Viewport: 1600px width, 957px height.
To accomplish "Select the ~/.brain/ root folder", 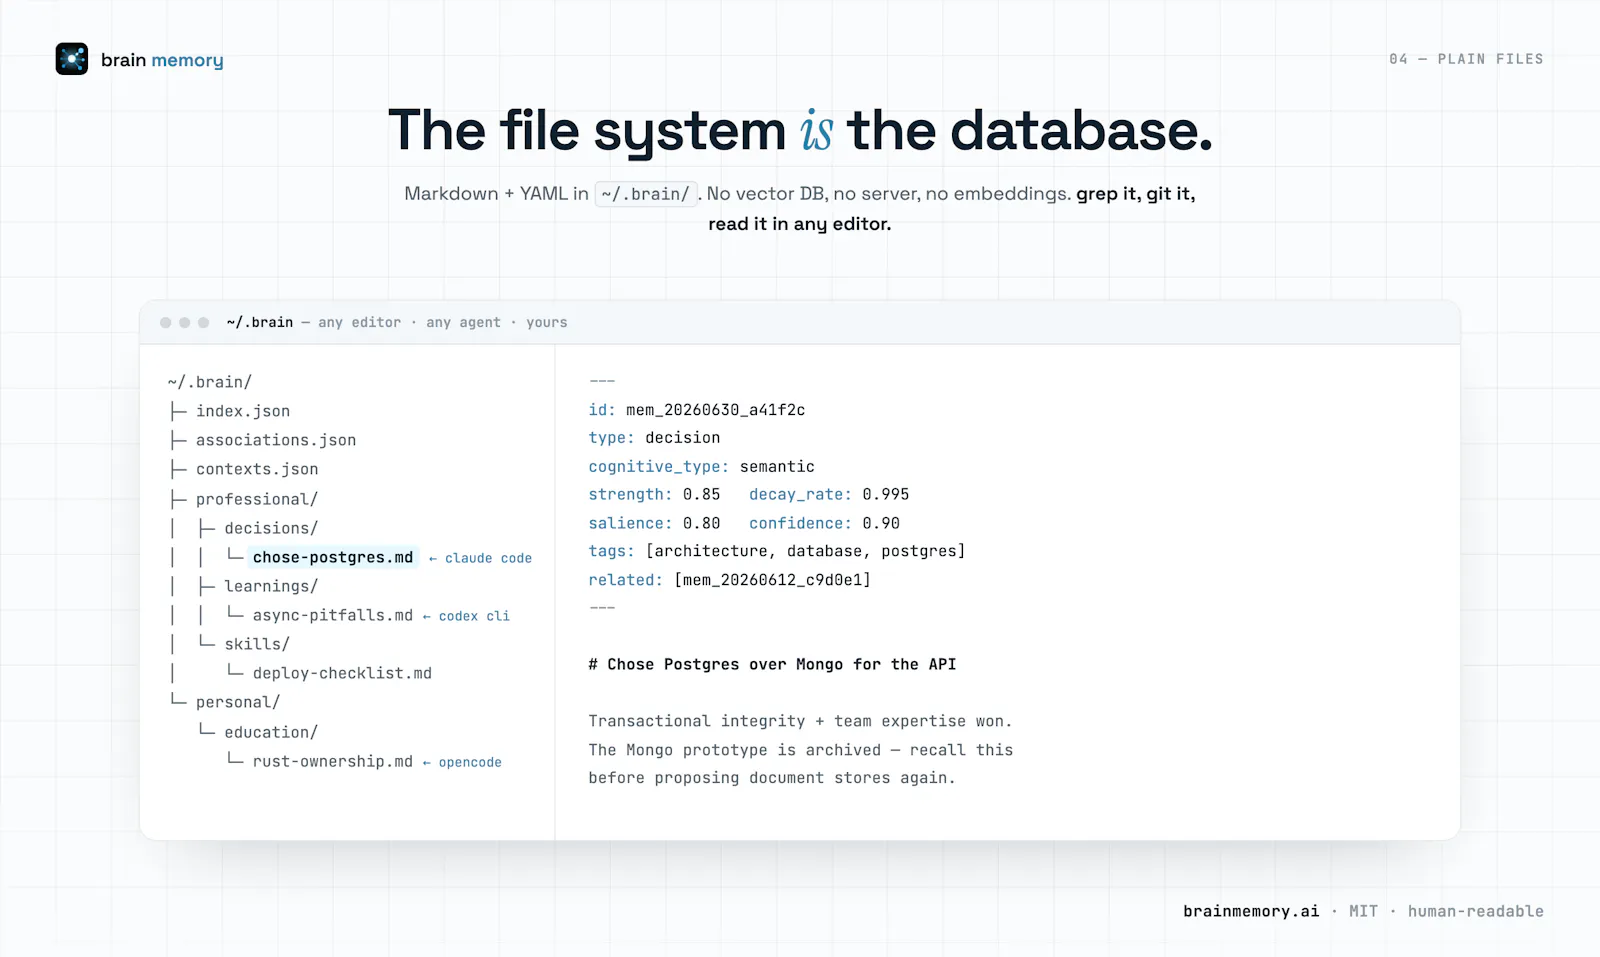I will pos(210,382).
